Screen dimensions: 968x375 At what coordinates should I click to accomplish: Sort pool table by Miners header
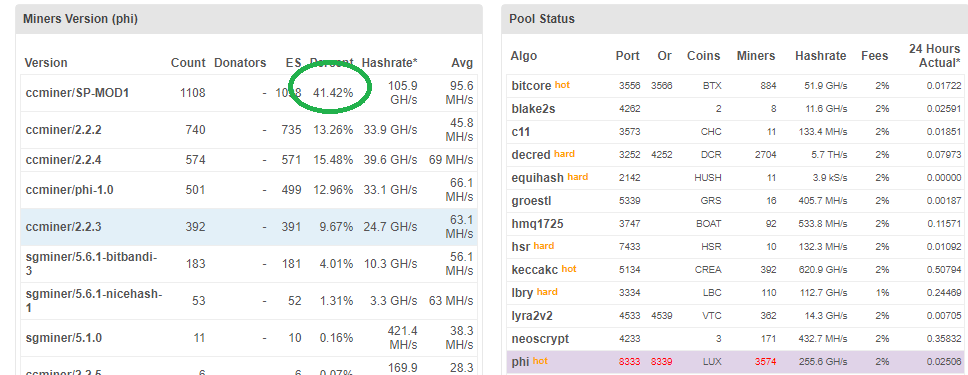[x=756, y=56]
